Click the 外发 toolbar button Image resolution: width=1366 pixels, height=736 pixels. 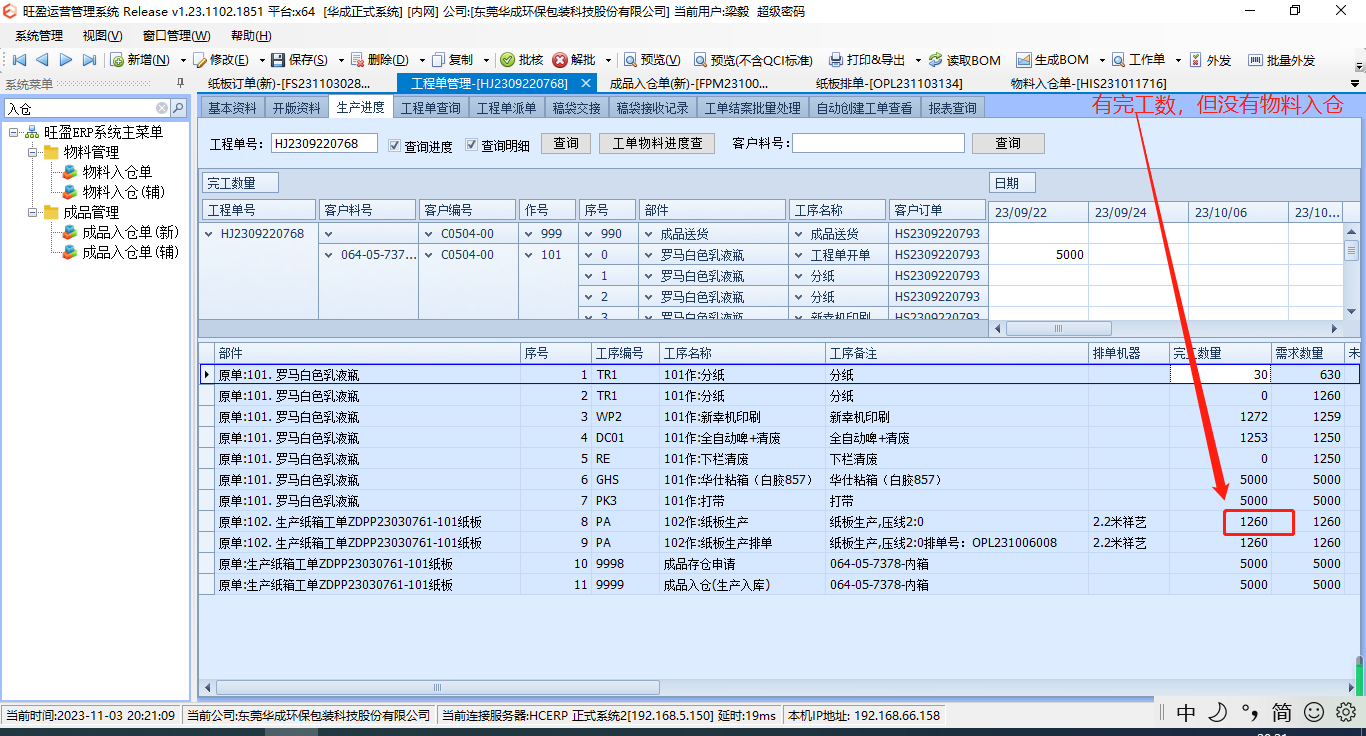(x=1210, y=60)
